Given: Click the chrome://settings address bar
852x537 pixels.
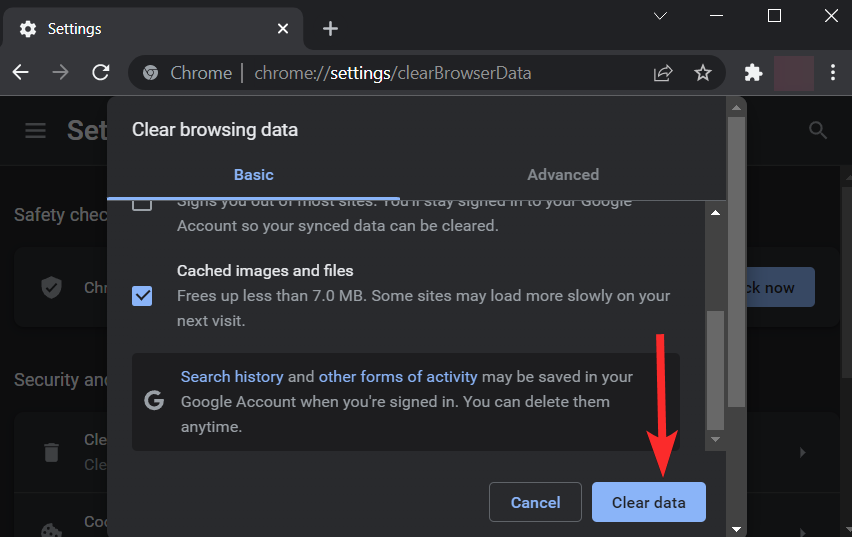Looking at the screenshot, I should tap(400, 73).
